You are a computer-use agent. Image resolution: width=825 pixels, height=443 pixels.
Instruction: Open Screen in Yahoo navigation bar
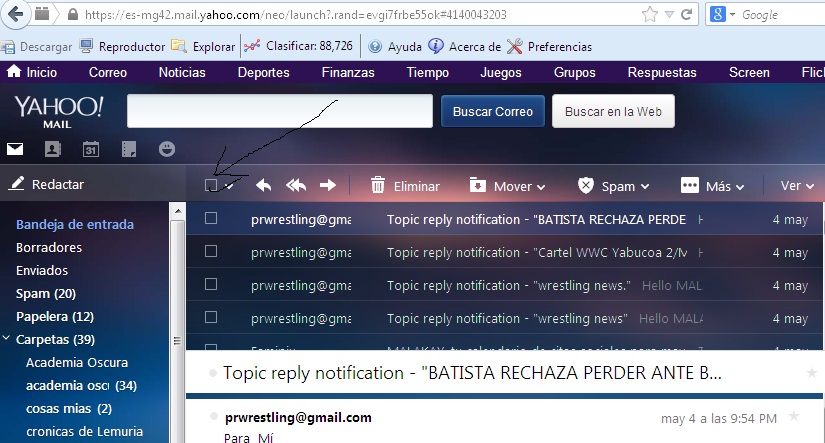[749, 73]
